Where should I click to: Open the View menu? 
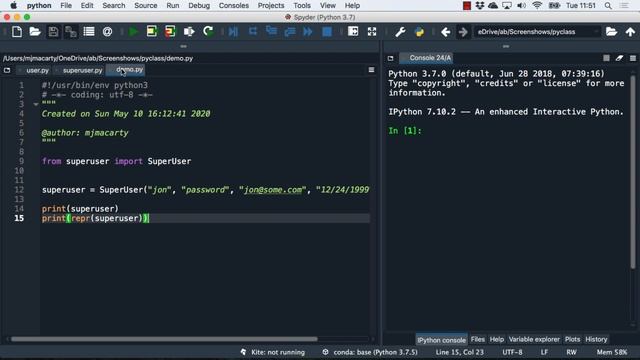point(328,6)
